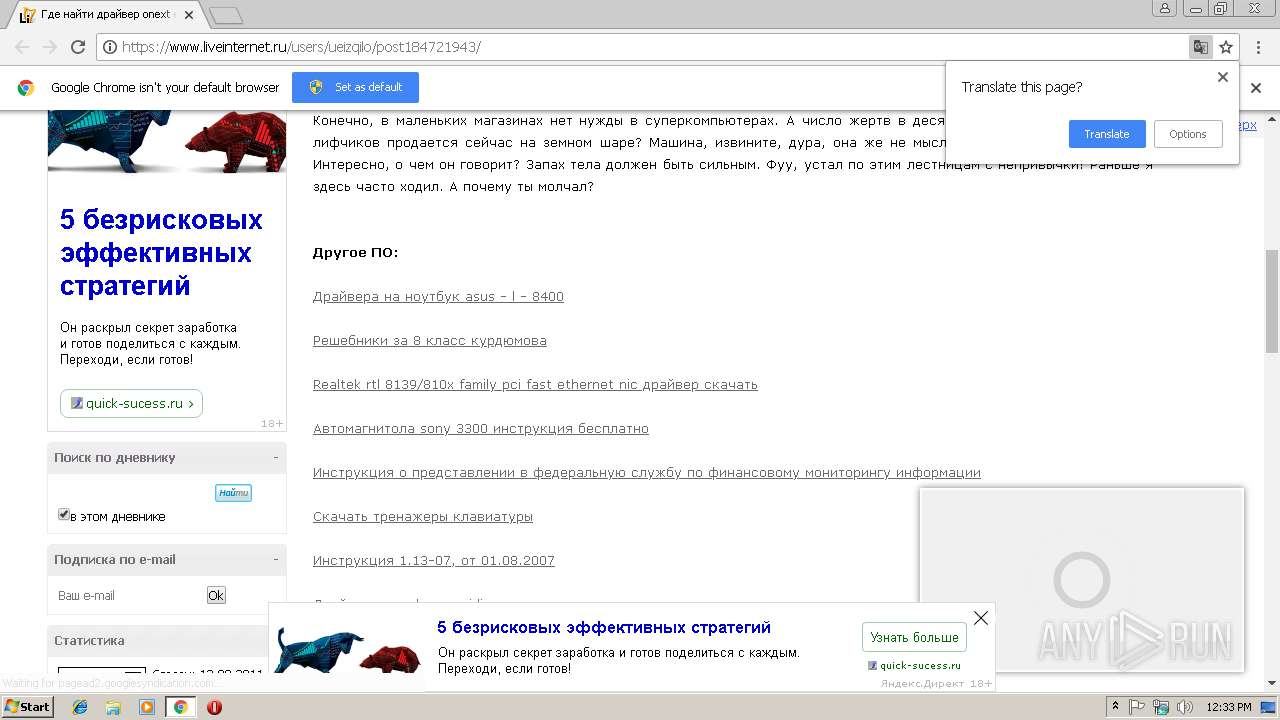Open the Realtek rtl 8139/810x driver link
The height and width of the screenshot is (720, 1280).
pos(535,385)
